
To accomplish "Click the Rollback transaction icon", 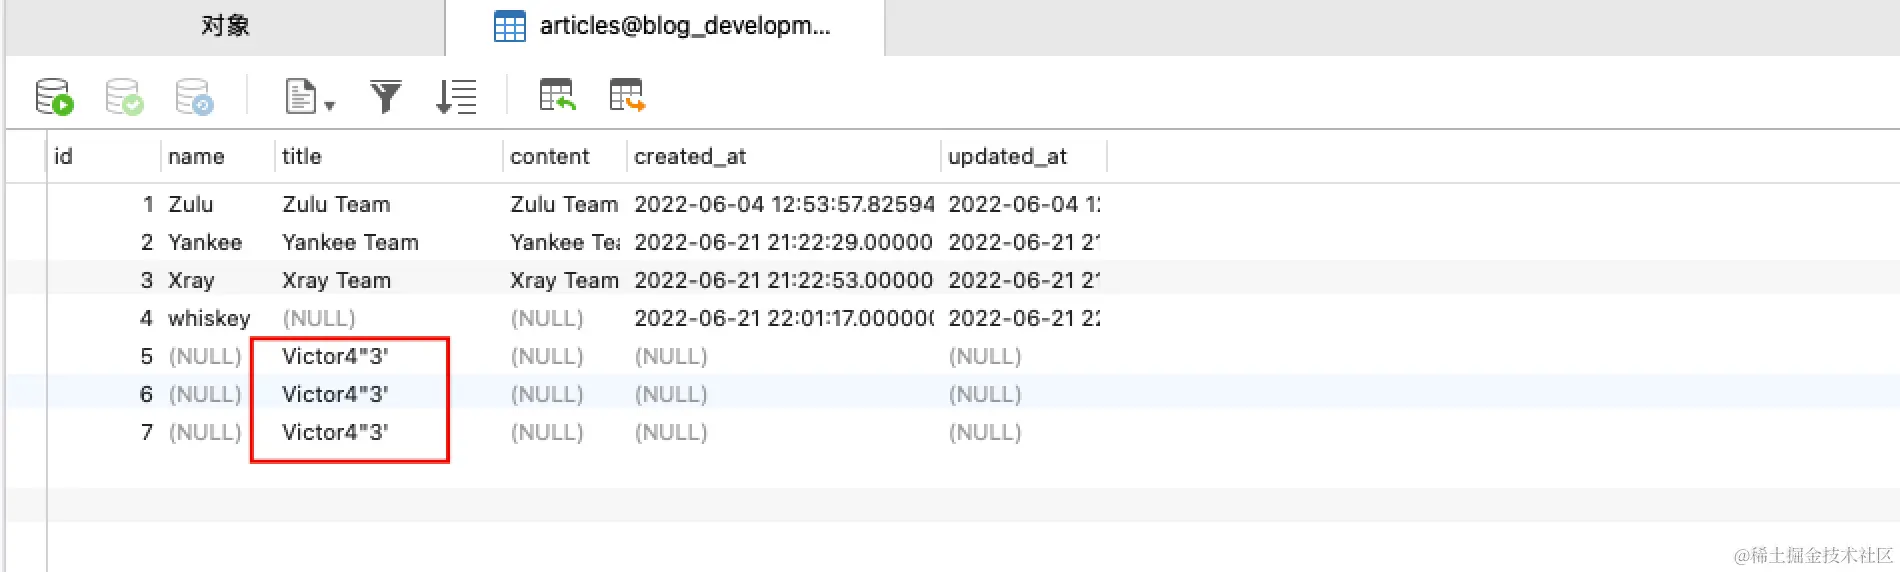I will pos(194,97).
